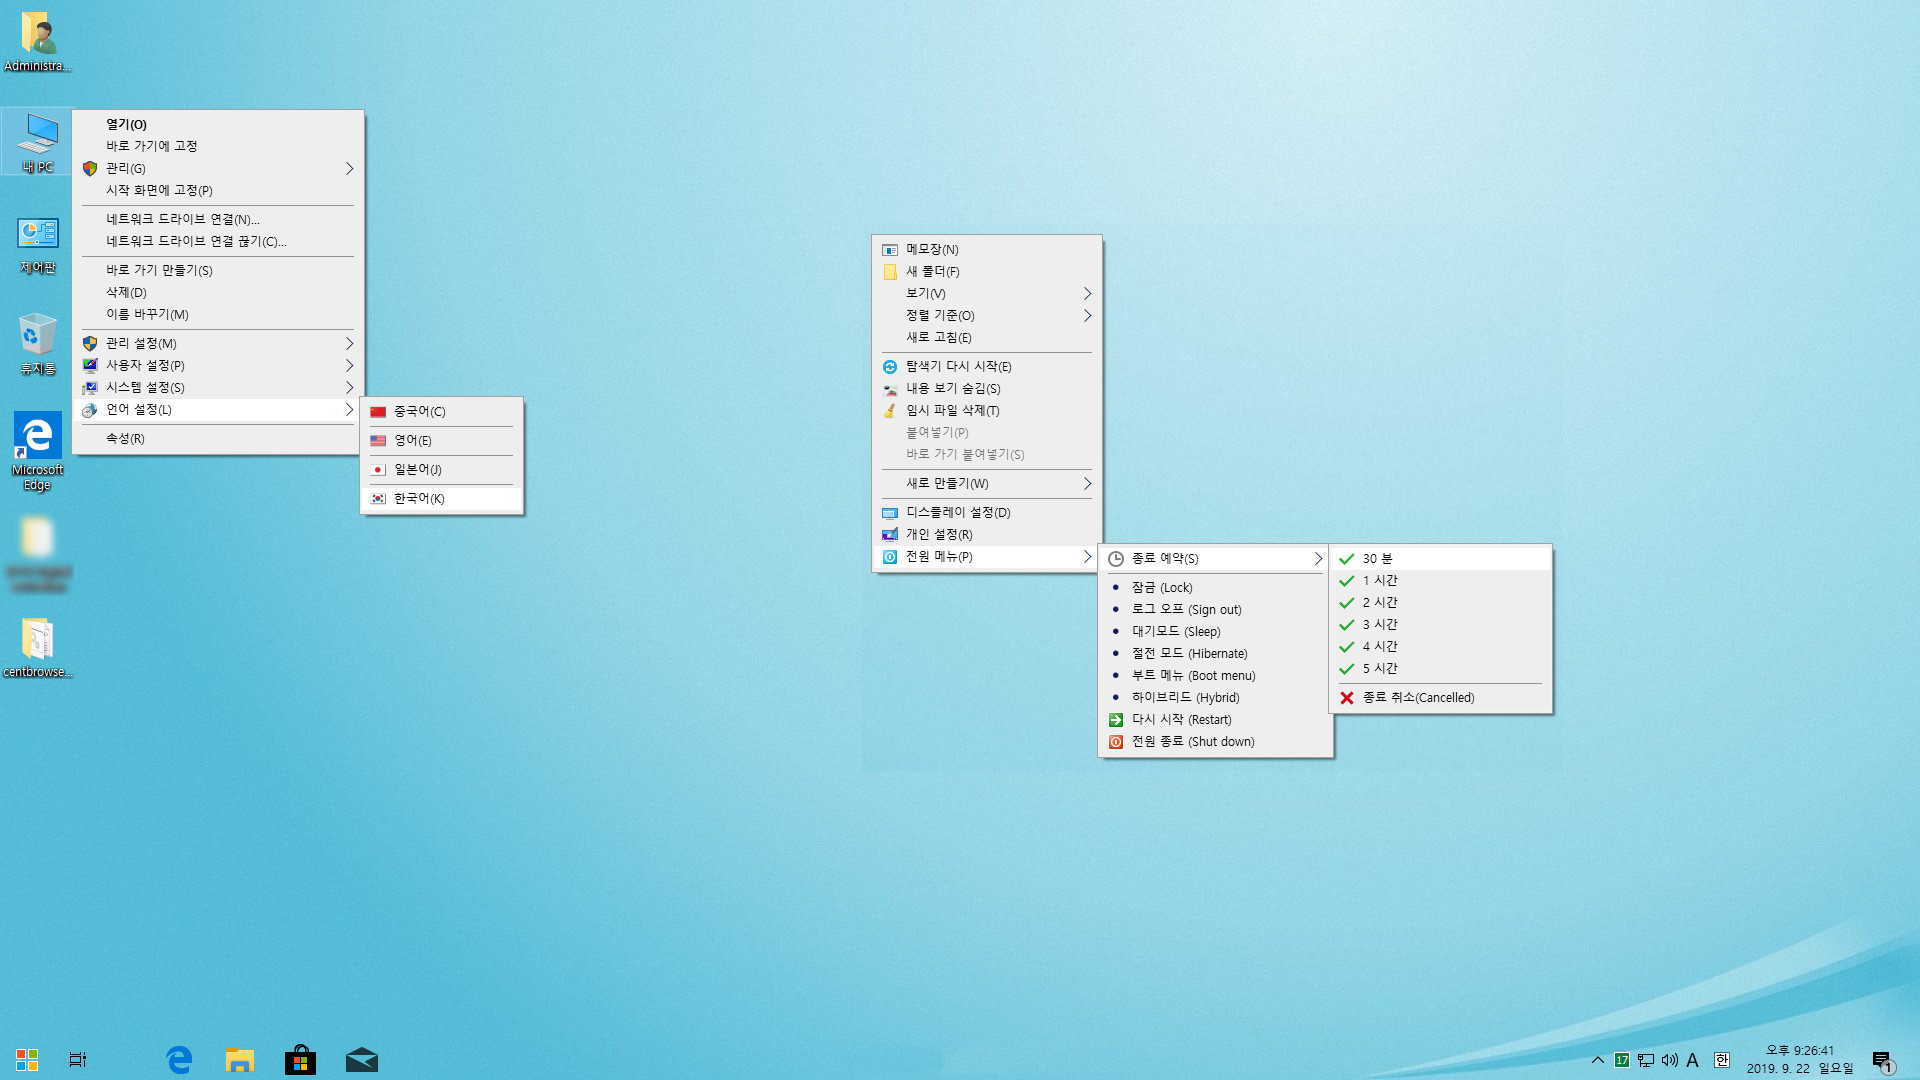This screenshot has height=1080, width=1920.
Task: Select 바로 가기에 고정
Action: (218, 146)
